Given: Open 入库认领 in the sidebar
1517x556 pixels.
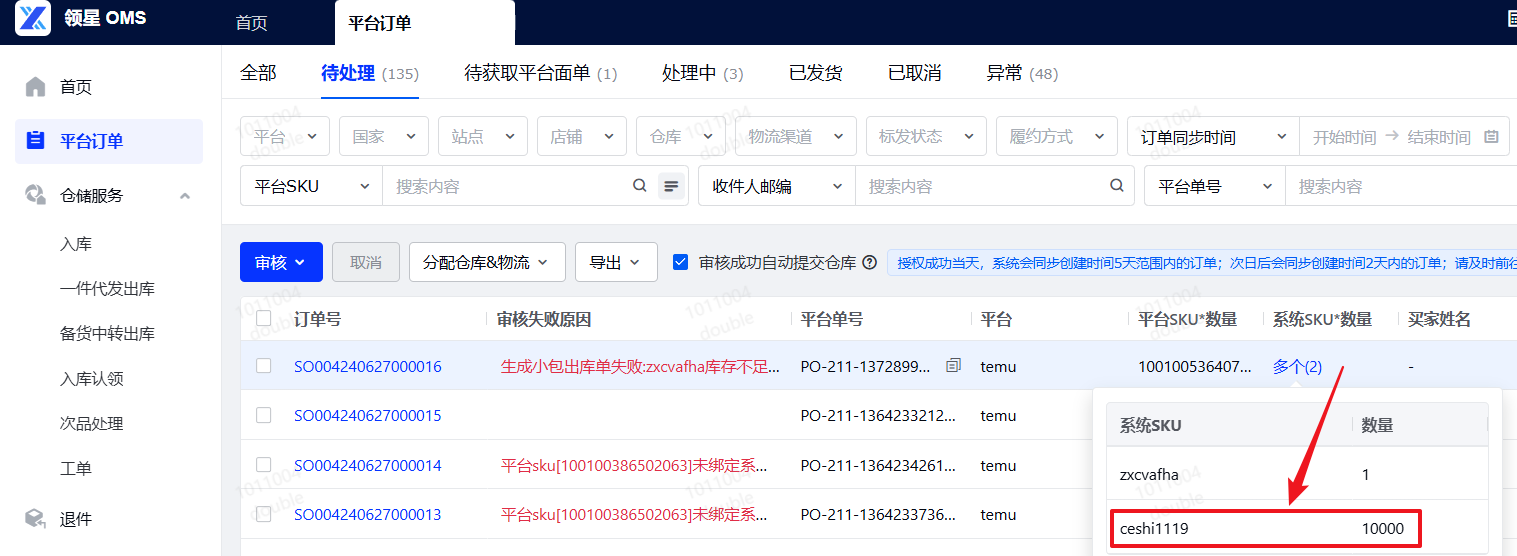Looking at the screenshot, I should click(x=92, y=379).
